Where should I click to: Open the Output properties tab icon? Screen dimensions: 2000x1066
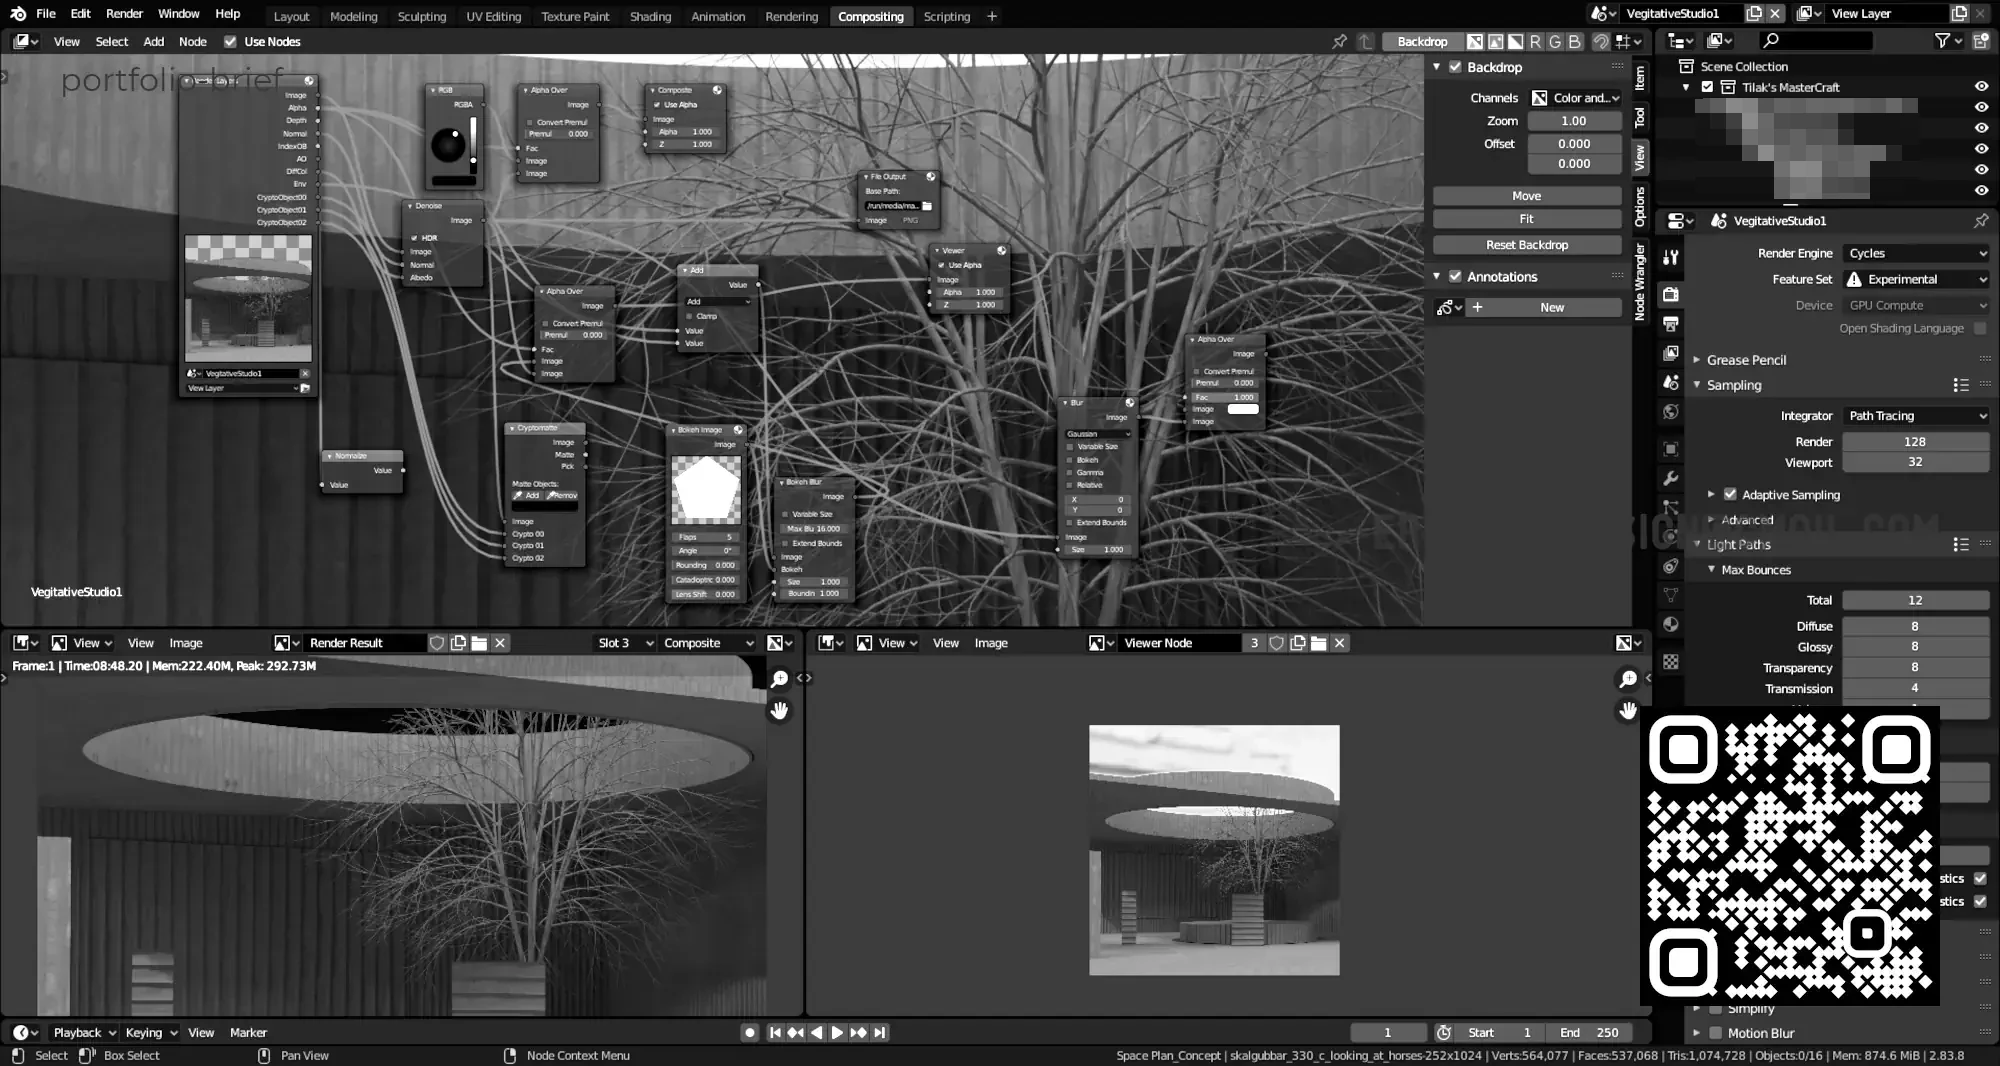(1670, 324)
